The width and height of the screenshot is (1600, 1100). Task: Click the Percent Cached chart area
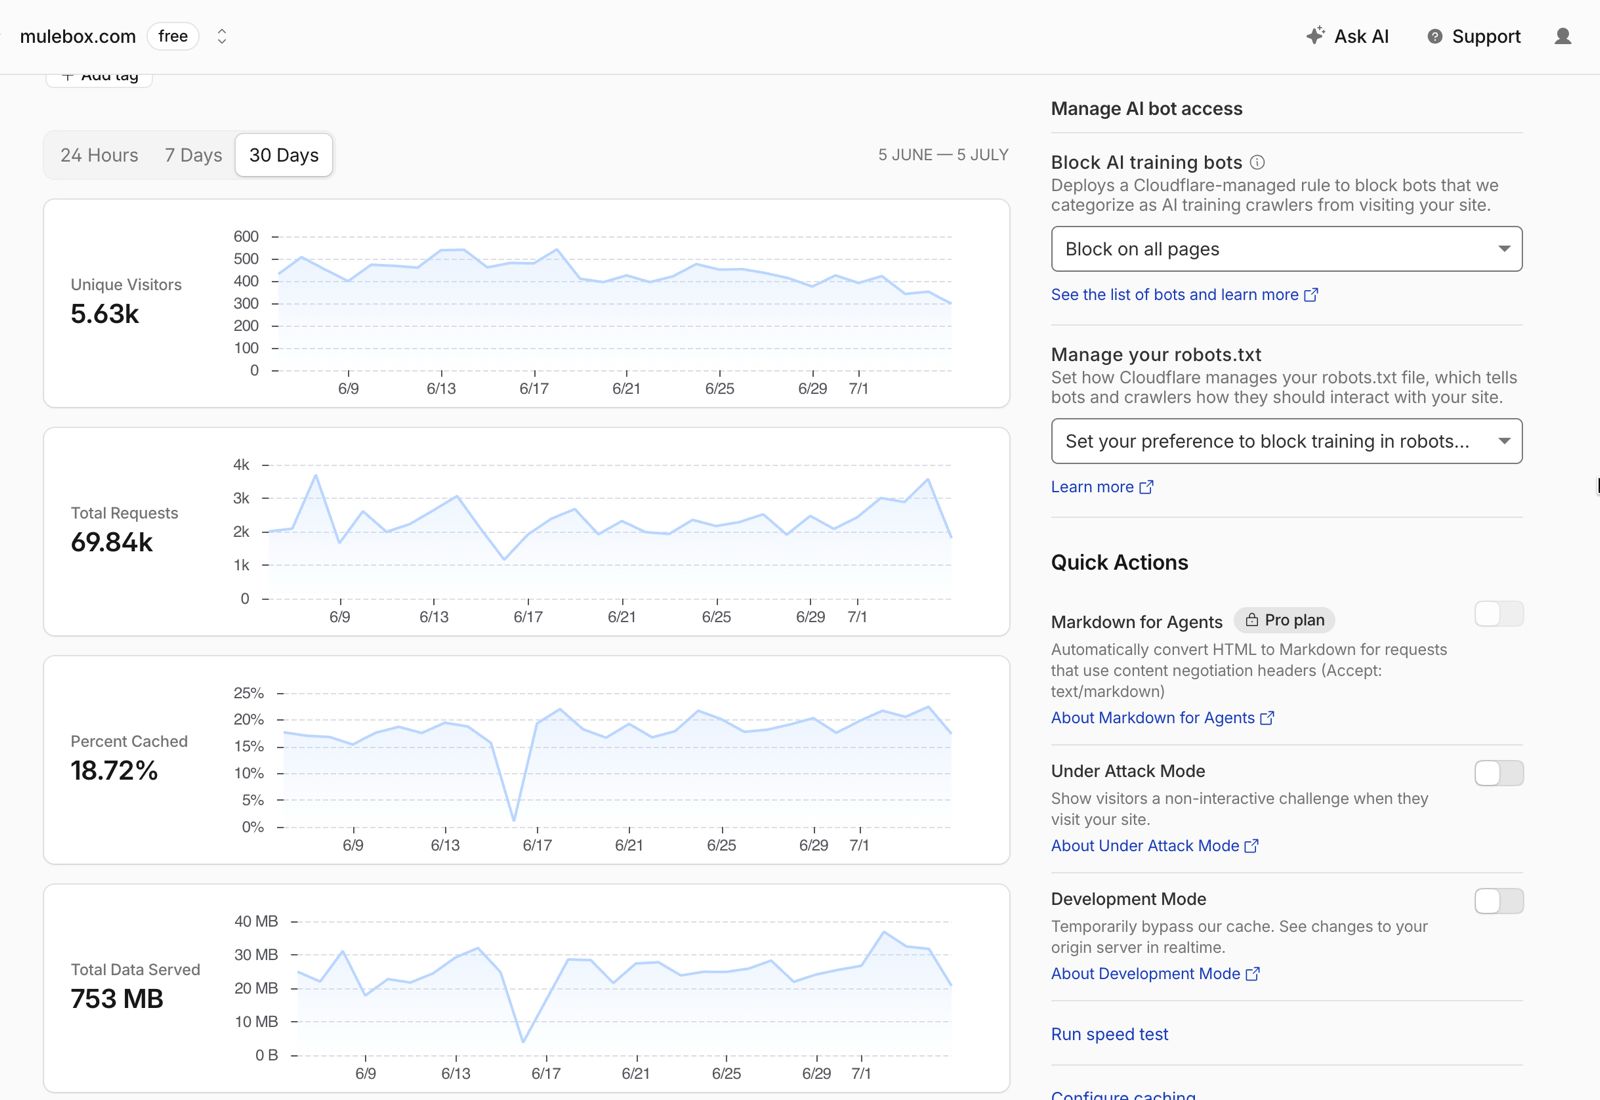616,760
